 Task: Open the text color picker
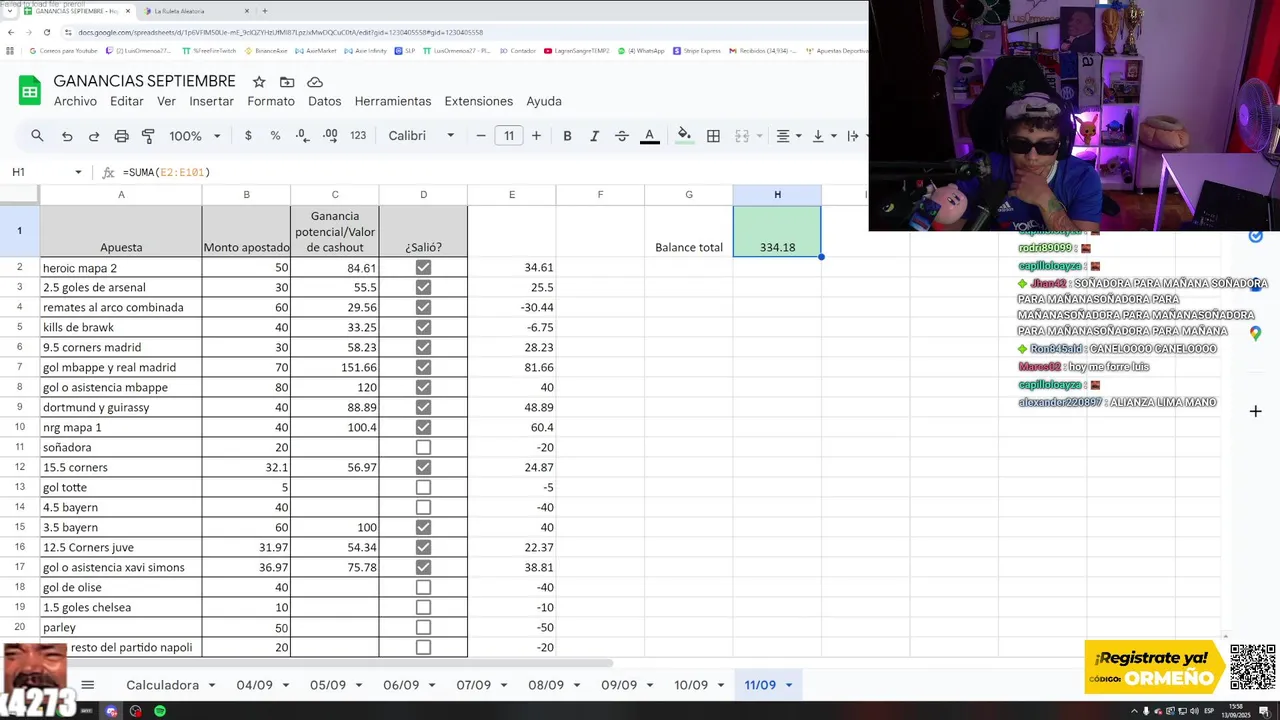[x=649, y=136]
